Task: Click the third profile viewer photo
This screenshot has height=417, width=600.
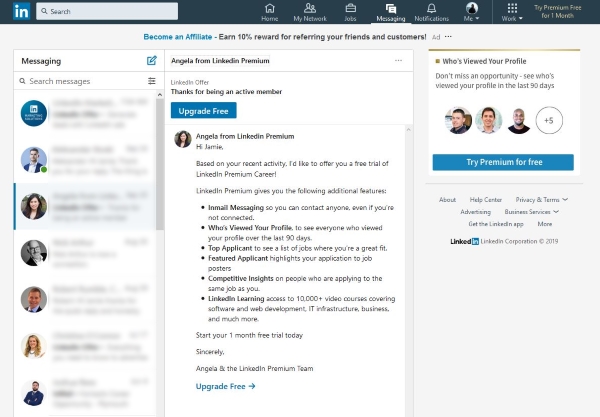Action: pyautogui.click(x=519, y=121)
